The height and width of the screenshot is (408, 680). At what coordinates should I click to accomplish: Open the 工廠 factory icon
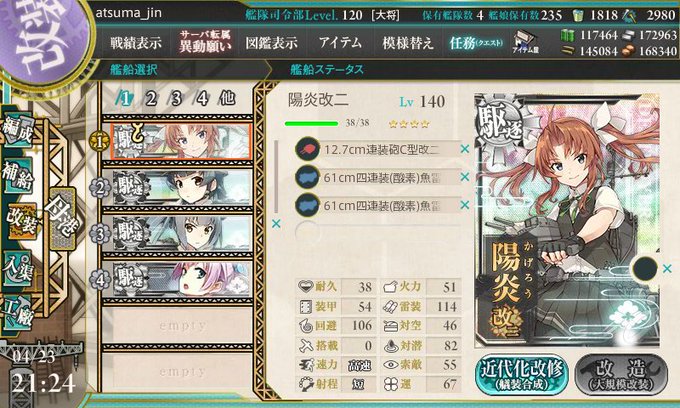point(17,312)
